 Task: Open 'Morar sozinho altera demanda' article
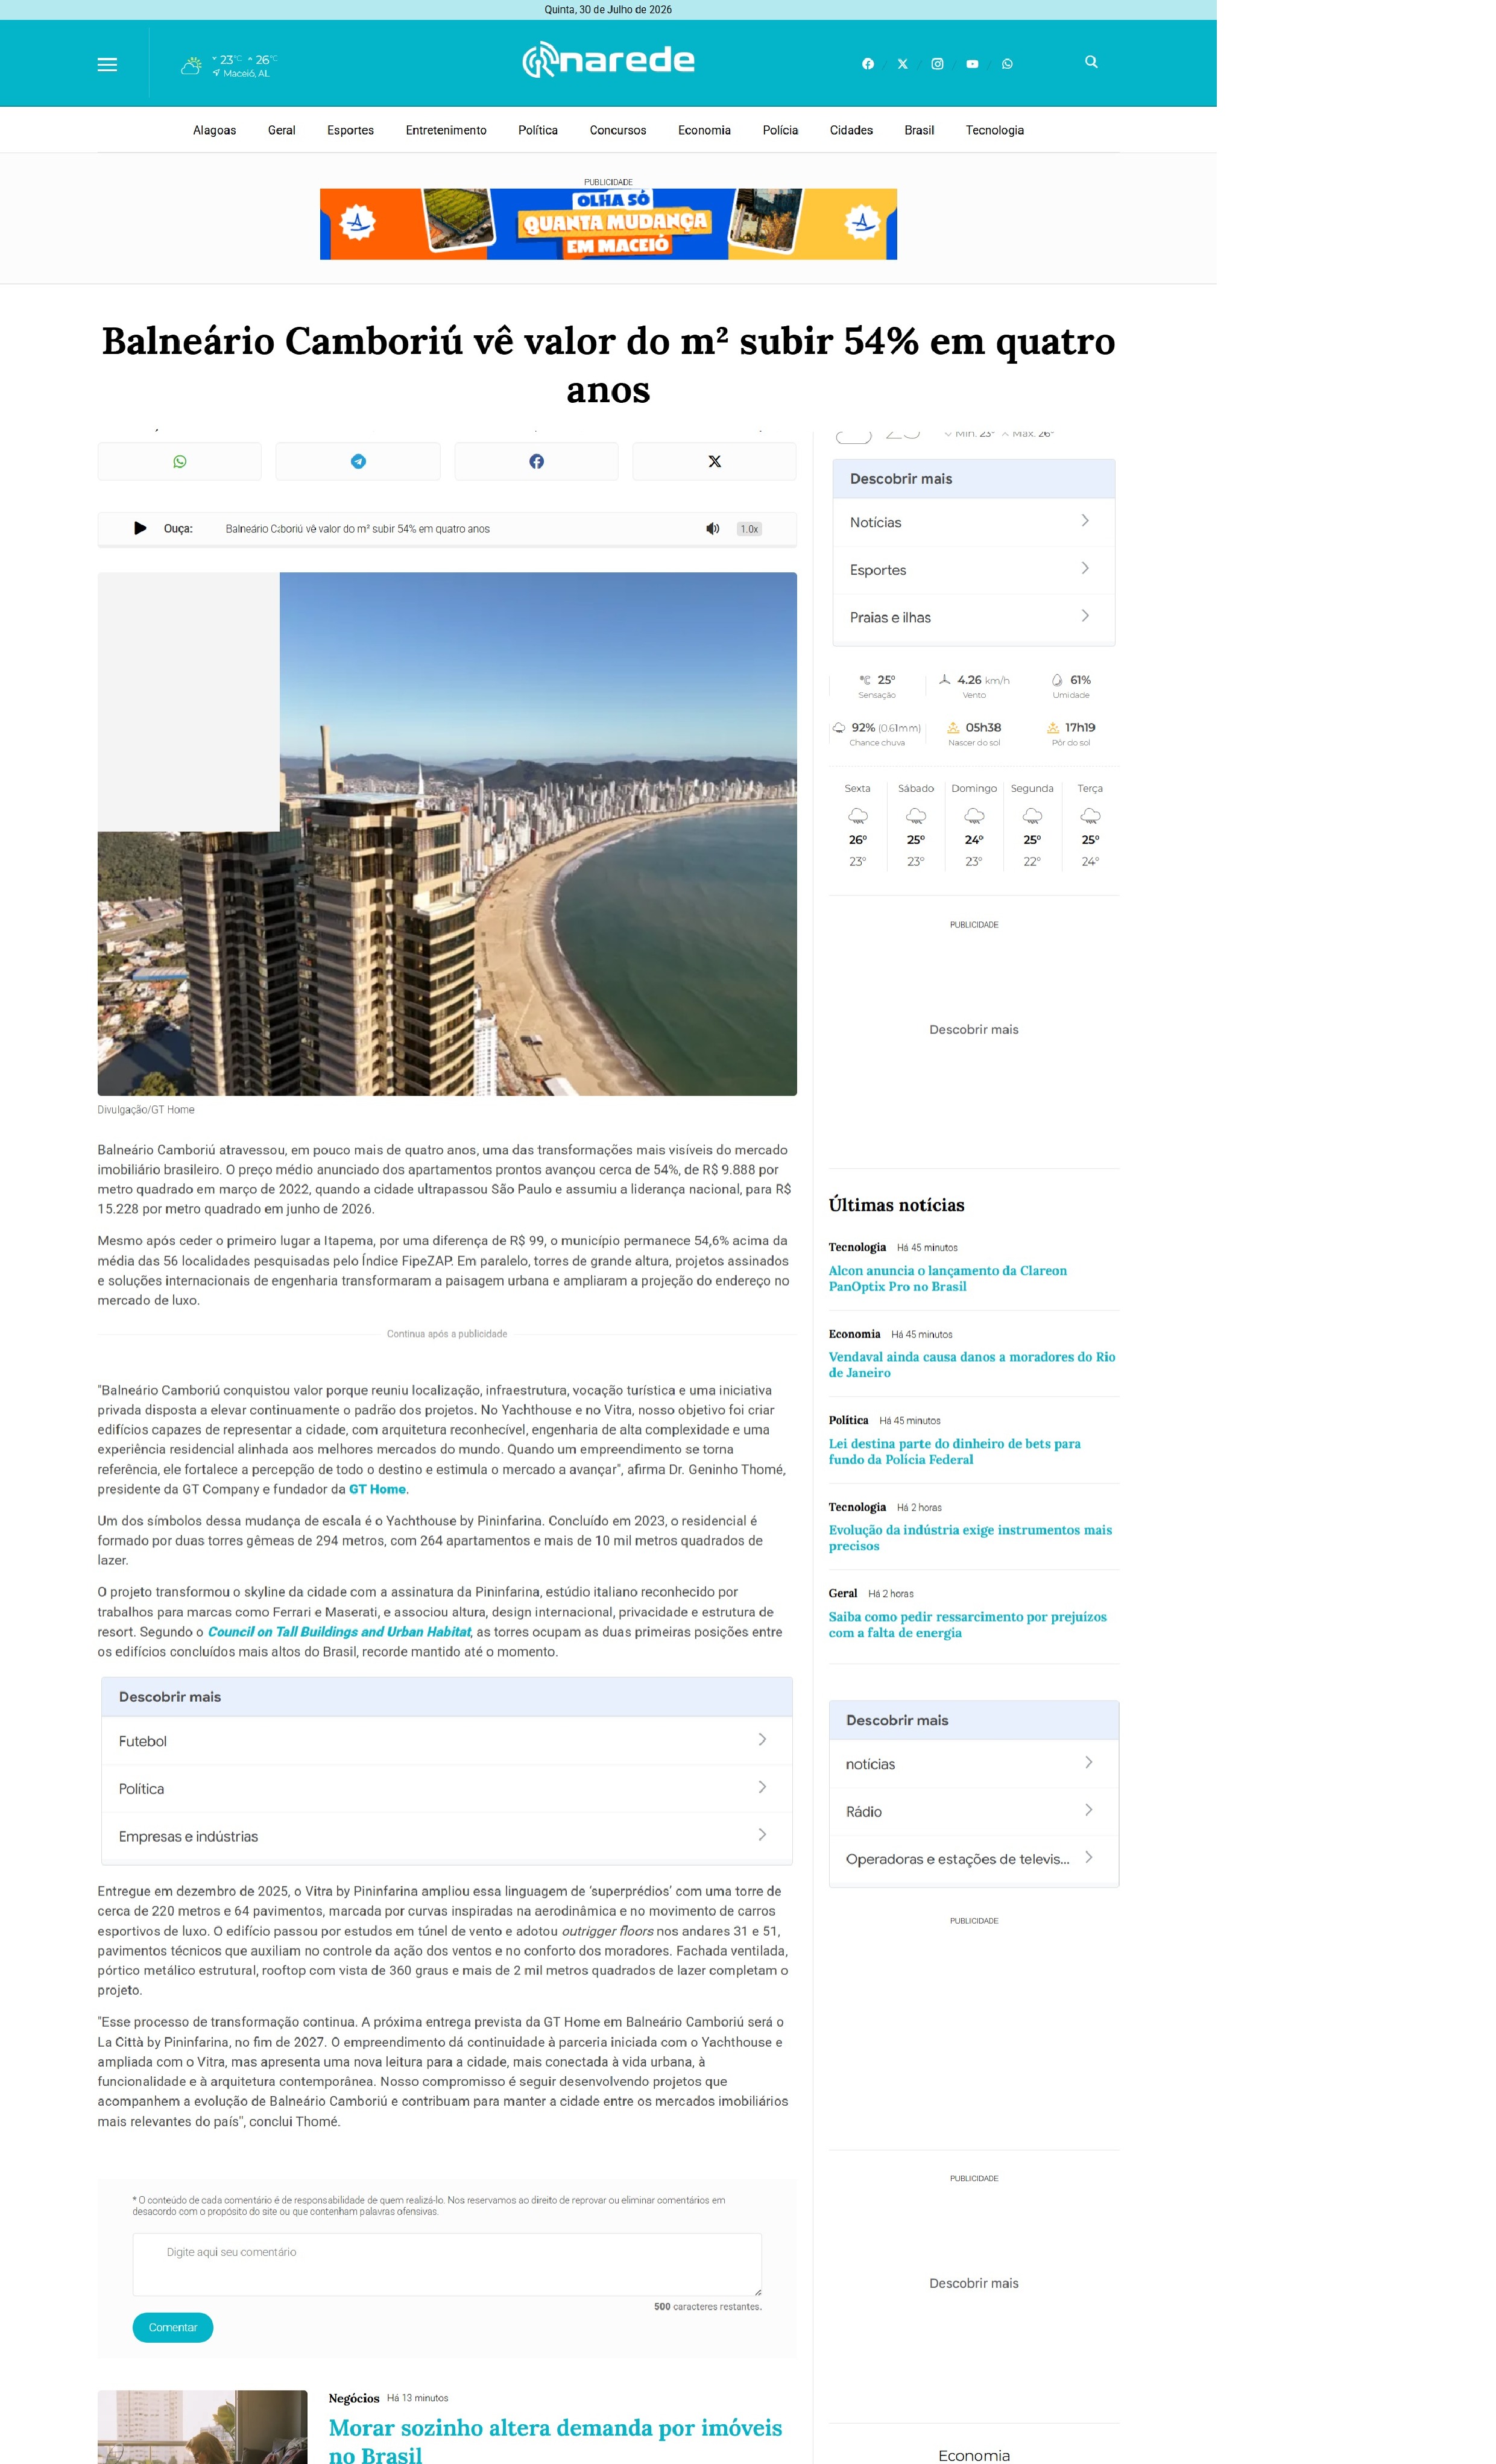point(555,2440)
